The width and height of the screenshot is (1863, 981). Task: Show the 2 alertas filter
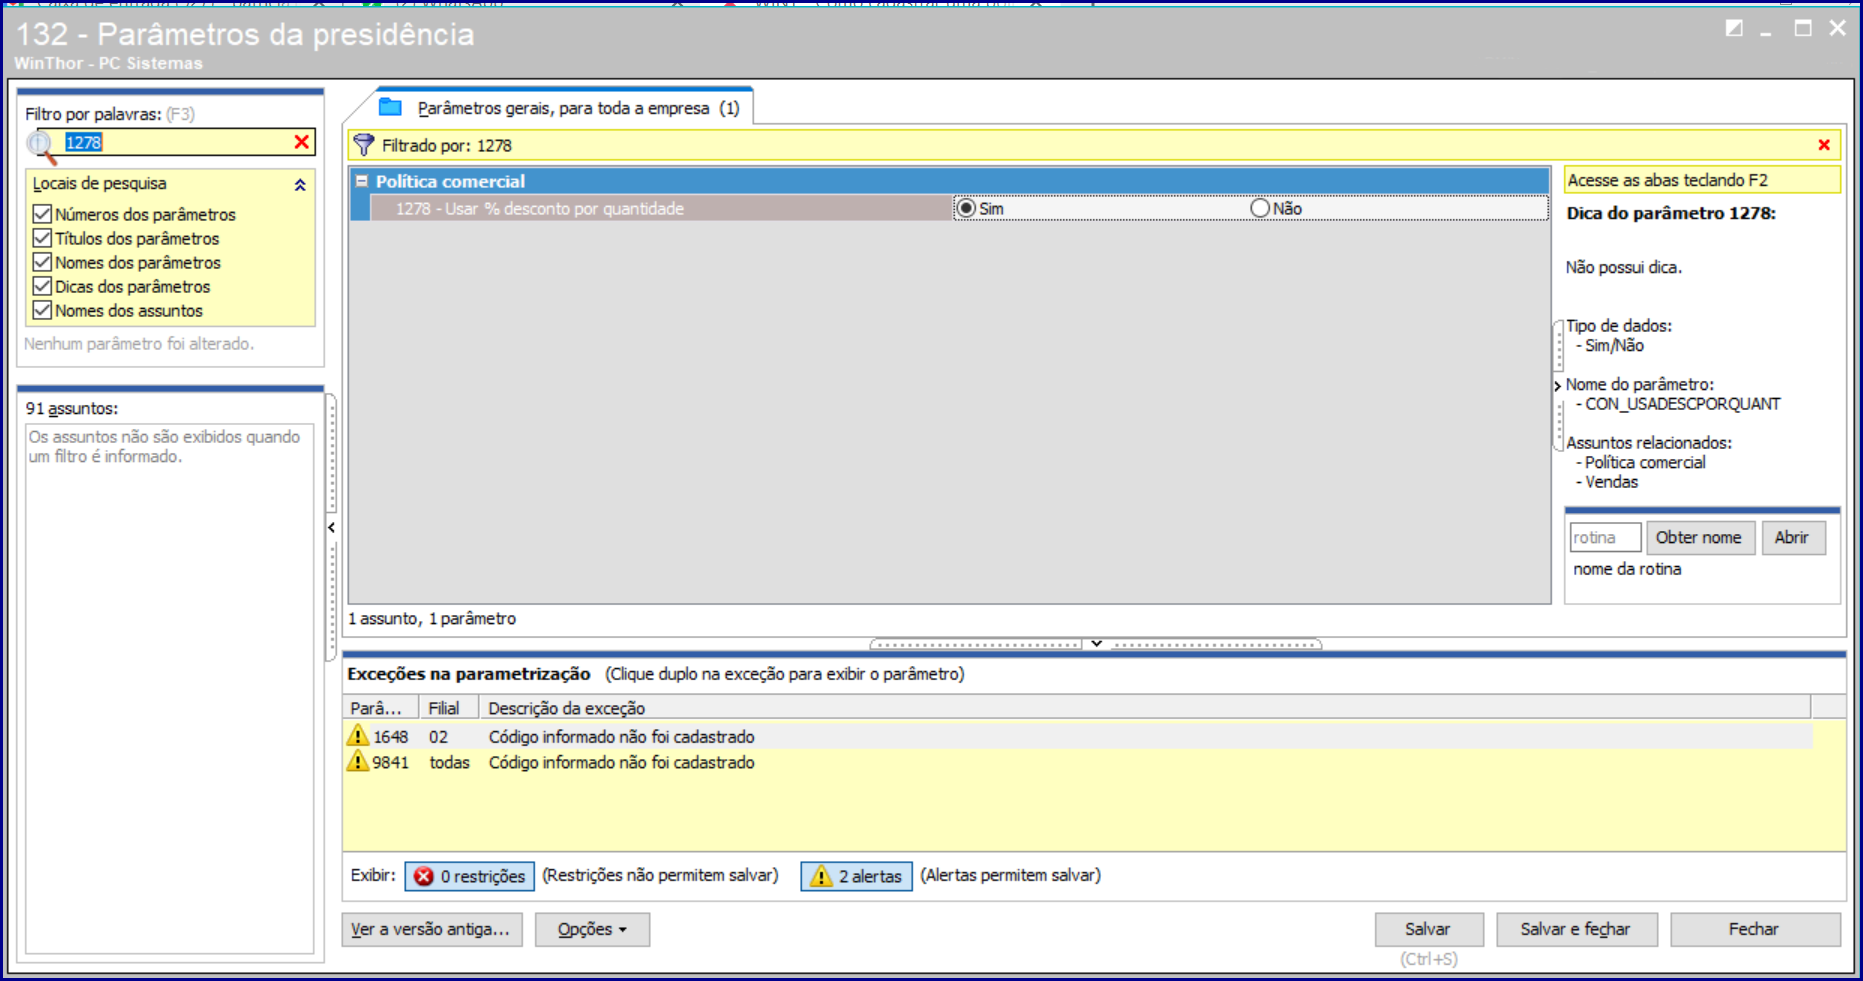pos(857,876)
